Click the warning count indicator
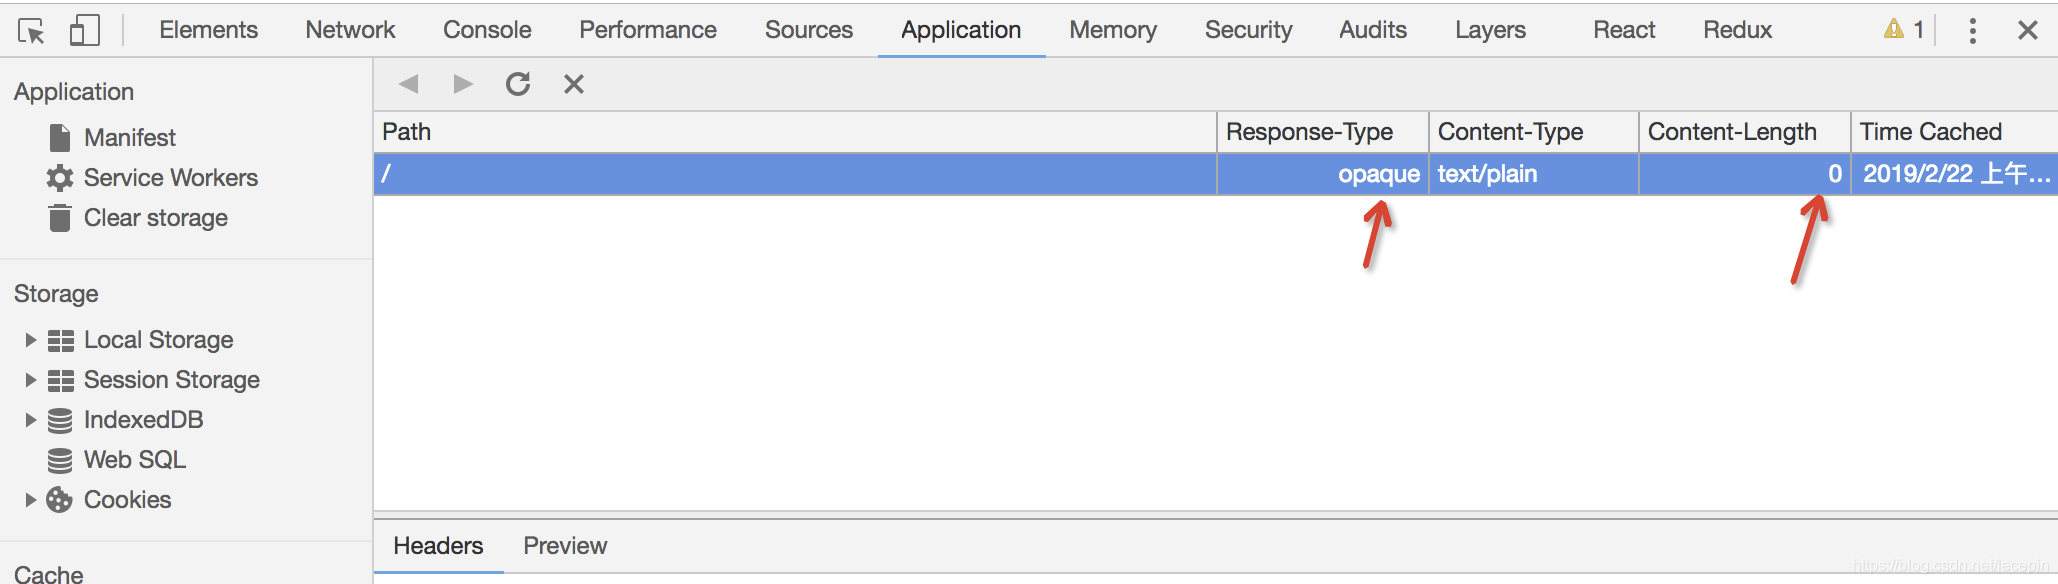The width and height of the screenshot is (2058, 584). pyautogui.click(x=1904, y=30)
